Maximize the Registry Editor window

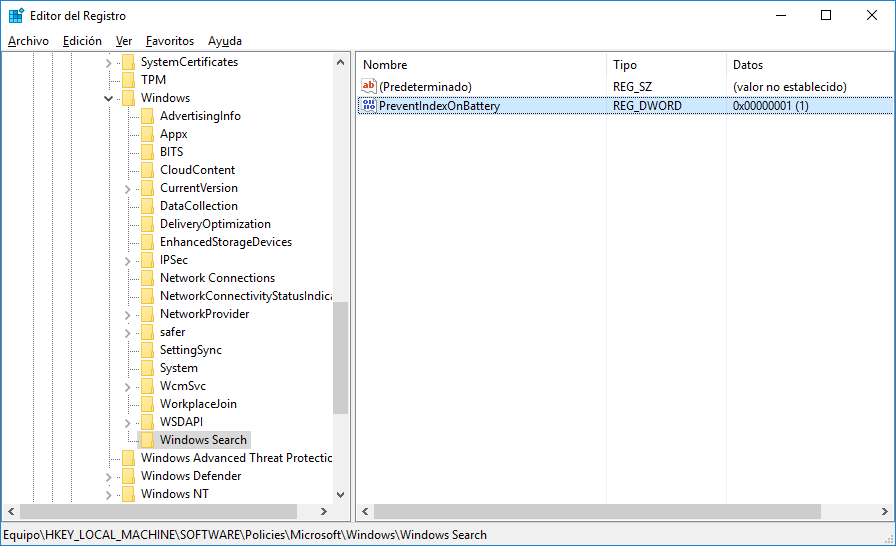[826, 15]
